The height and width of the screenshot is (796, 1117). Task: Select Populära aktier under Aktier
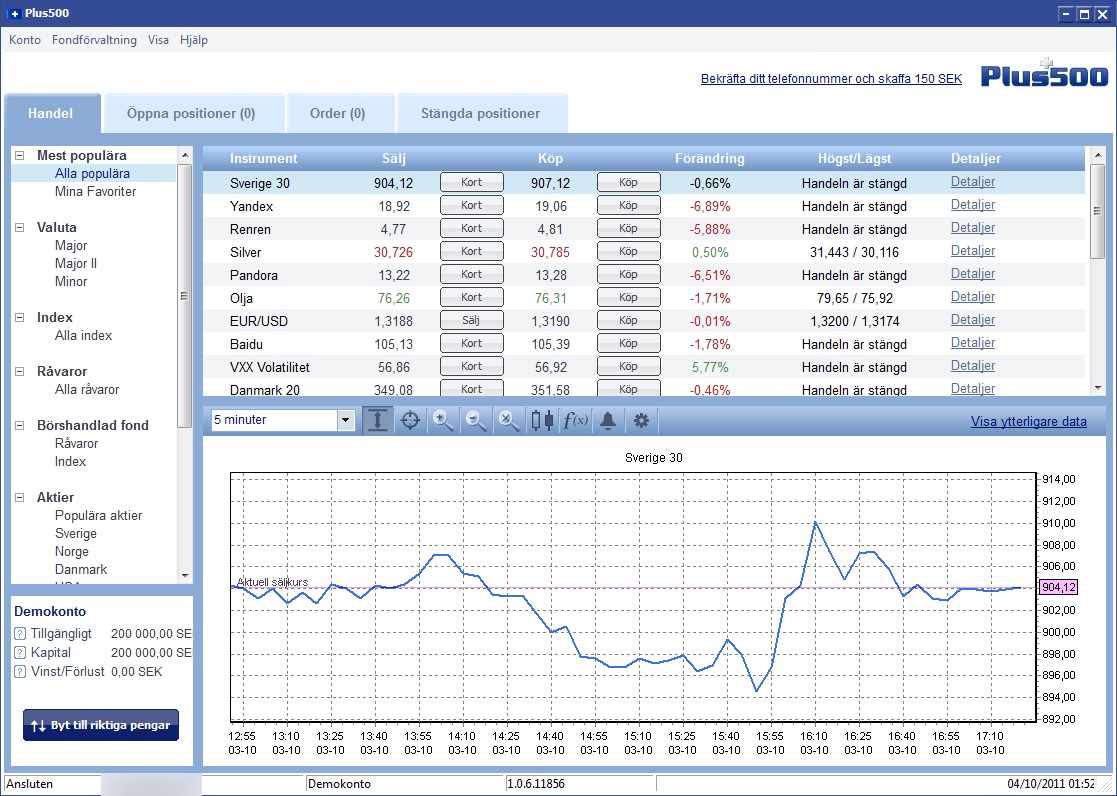tap(98, 515)
